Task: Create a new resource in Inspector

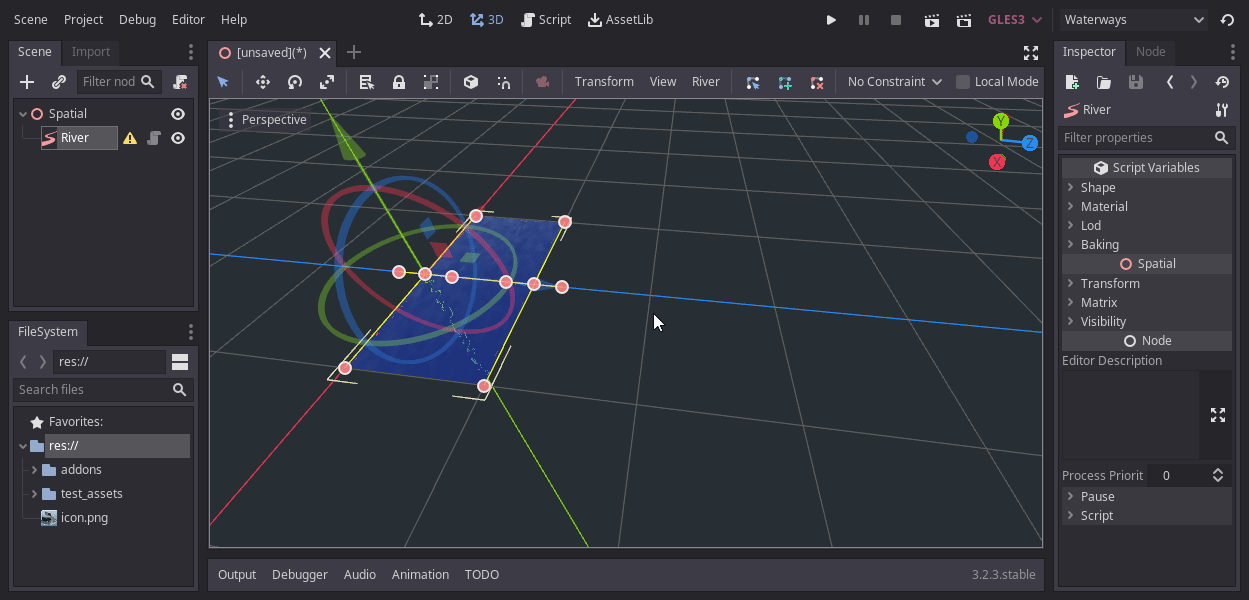Action: click(x=1072, y=82)
